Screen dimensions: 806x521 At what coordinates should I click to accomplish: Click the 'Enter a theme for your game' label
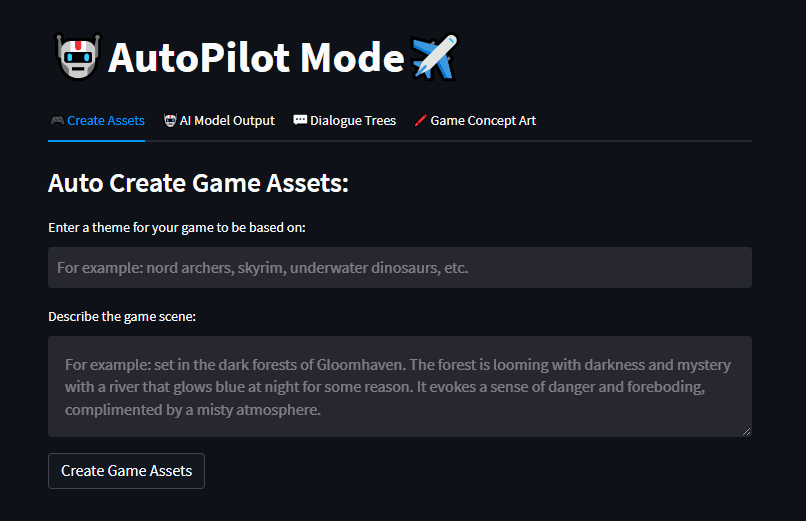click(x=177, y=228)
